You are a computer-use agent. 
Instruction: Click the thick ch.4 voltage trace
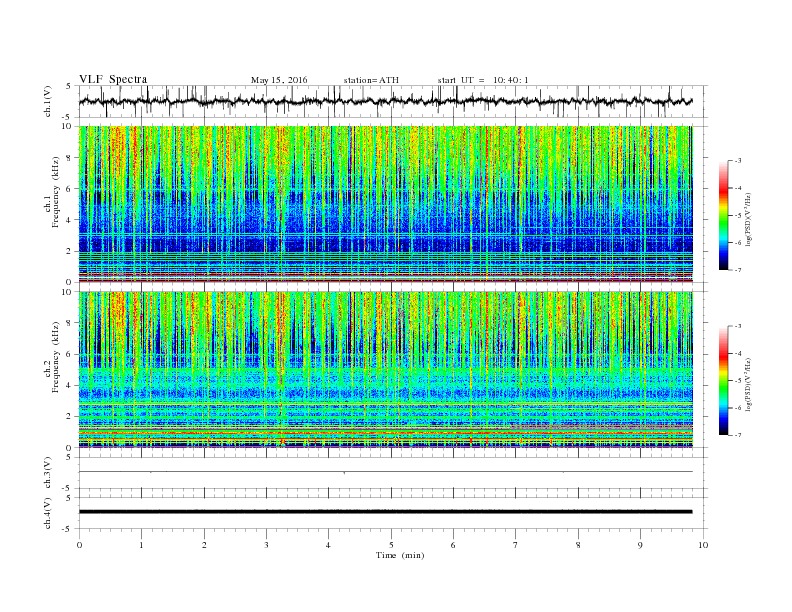(385, 512)
